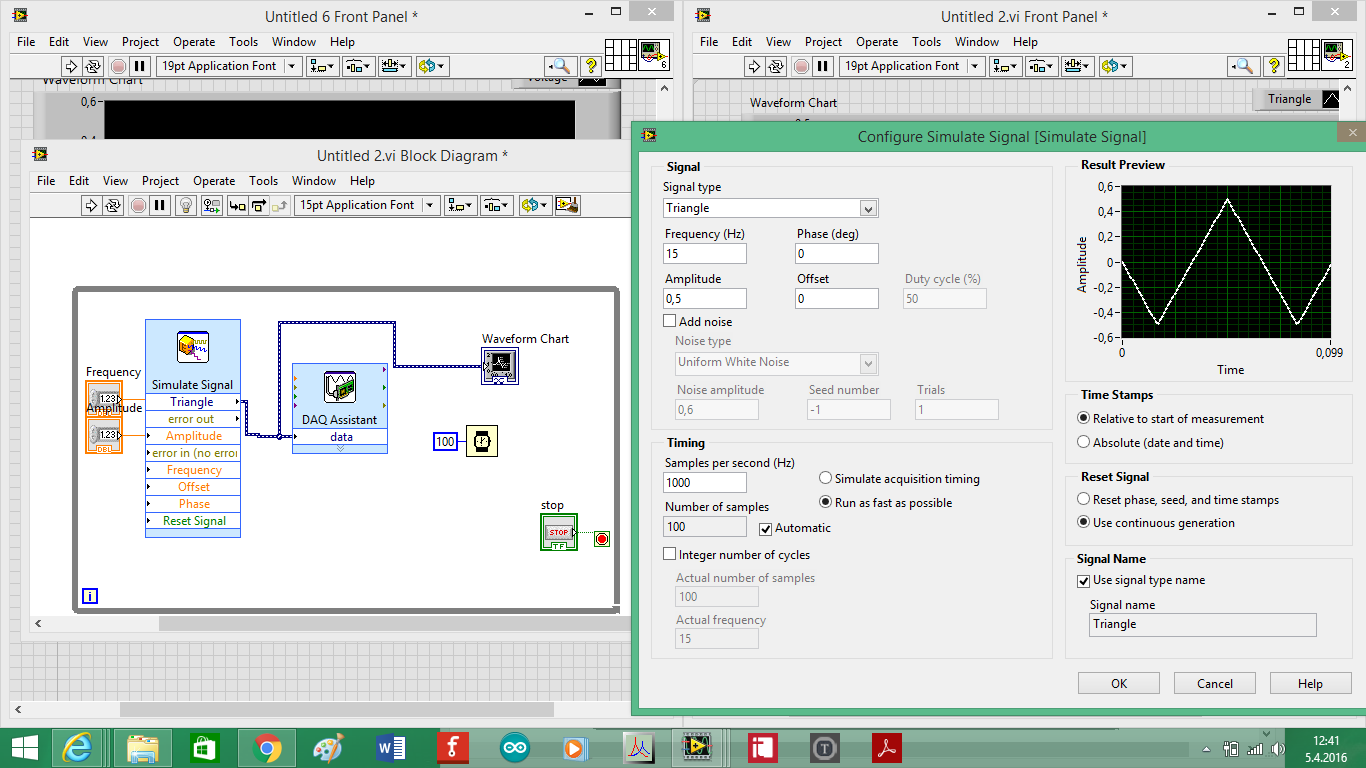
Task: Open Arduino from Windows taskbar
Action: [x=514, y=747]
